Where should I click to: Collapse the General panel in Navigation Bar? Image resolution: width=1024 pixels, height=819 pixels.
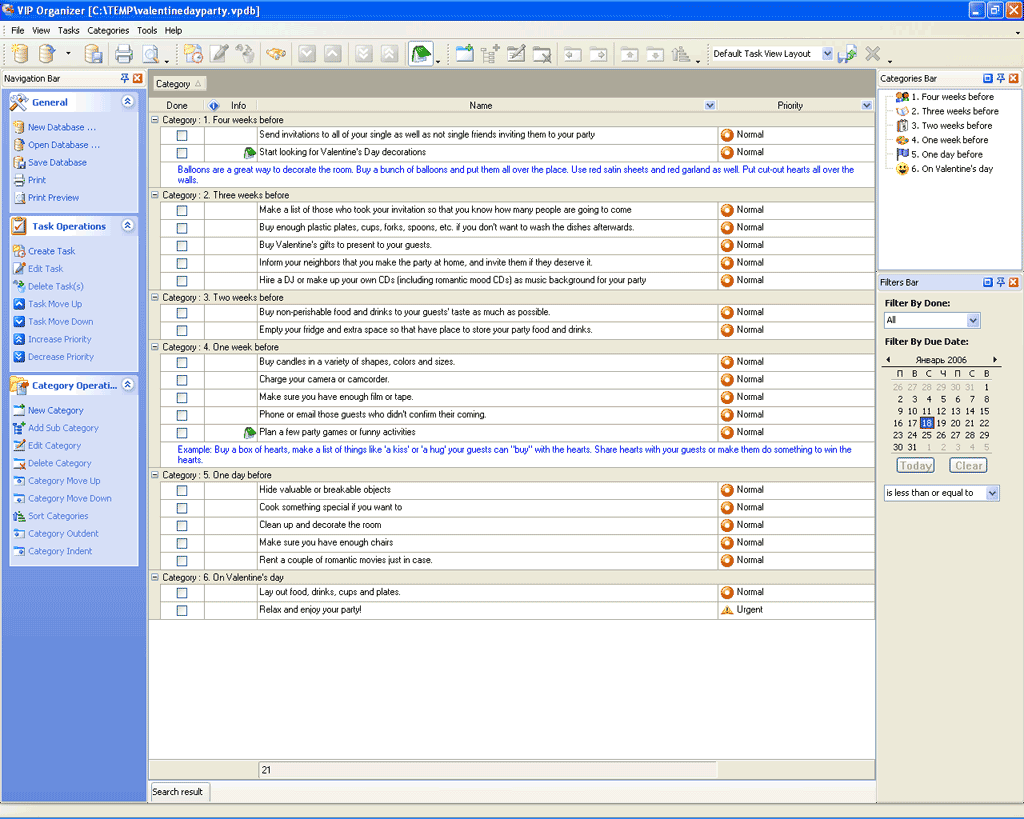(127, 102)
